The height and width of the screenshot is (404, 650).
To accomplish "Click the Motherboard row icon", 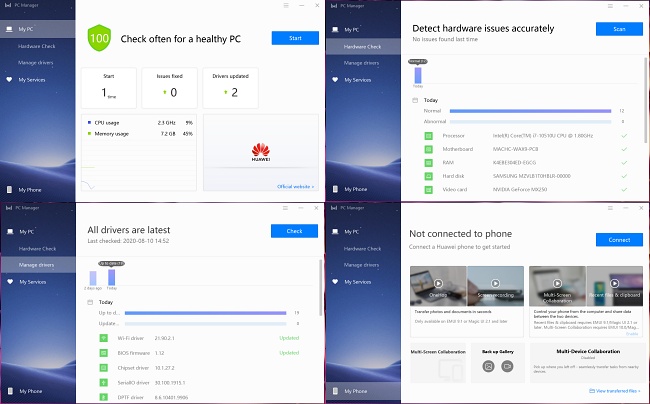I will [x=429, y=149].
